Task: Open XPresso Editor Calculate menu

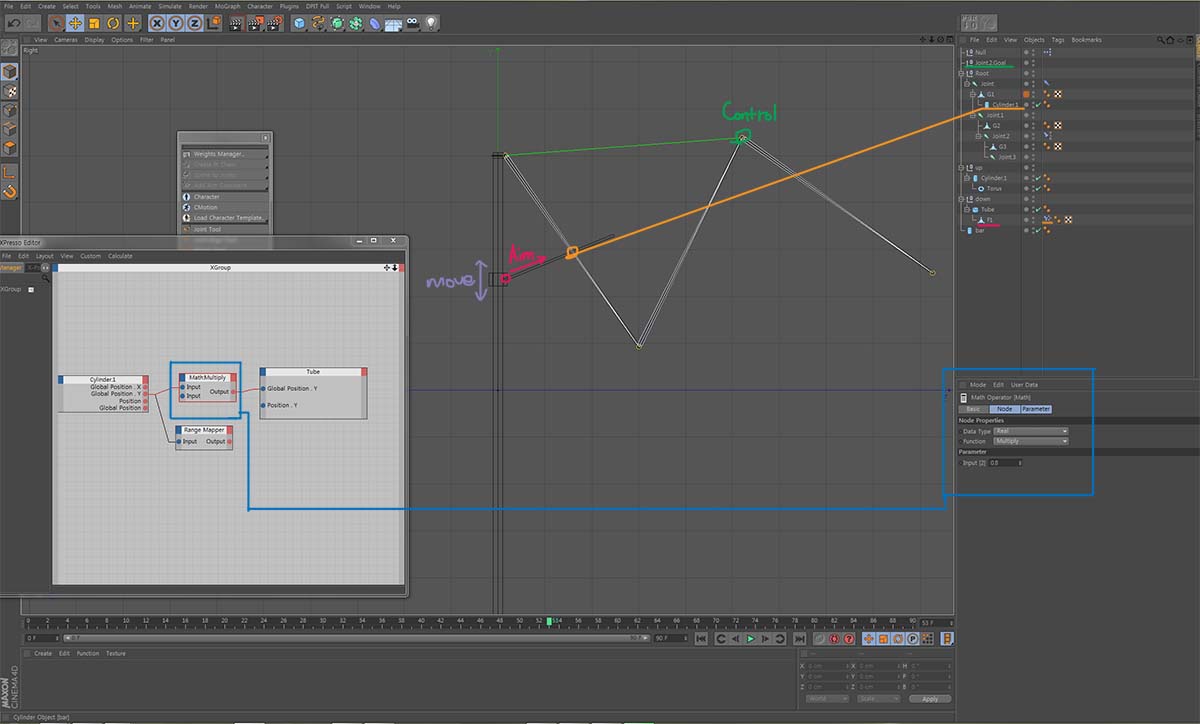Action: (120, 256)
